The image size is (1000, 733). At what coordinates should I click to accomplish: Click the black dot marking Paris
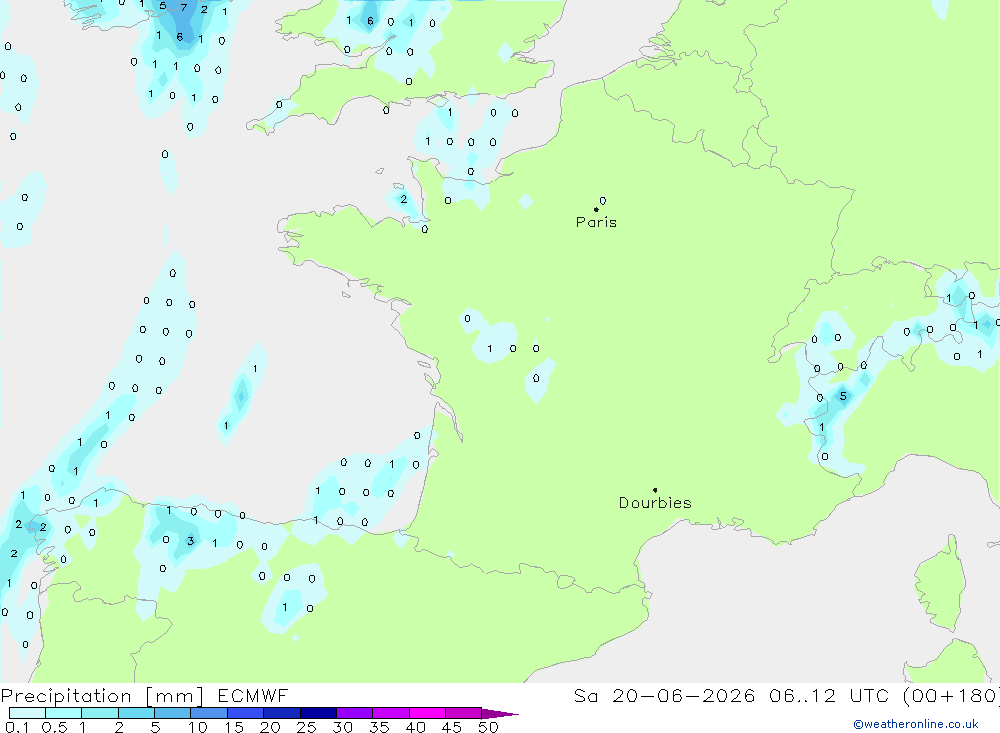596,209
